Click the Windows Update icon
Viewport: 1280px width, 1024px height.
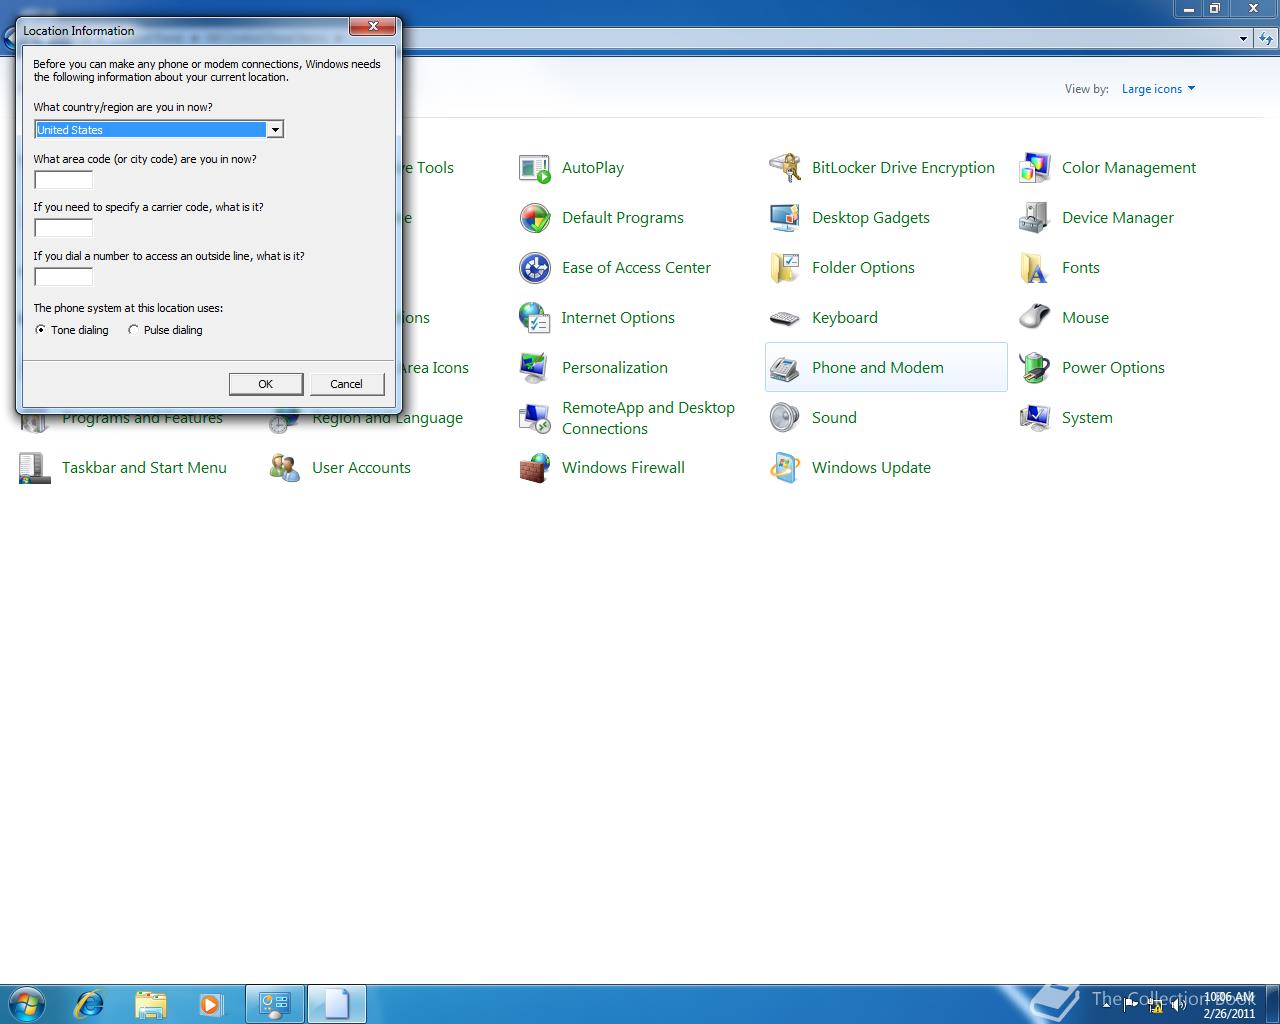(x=785, y=468)
